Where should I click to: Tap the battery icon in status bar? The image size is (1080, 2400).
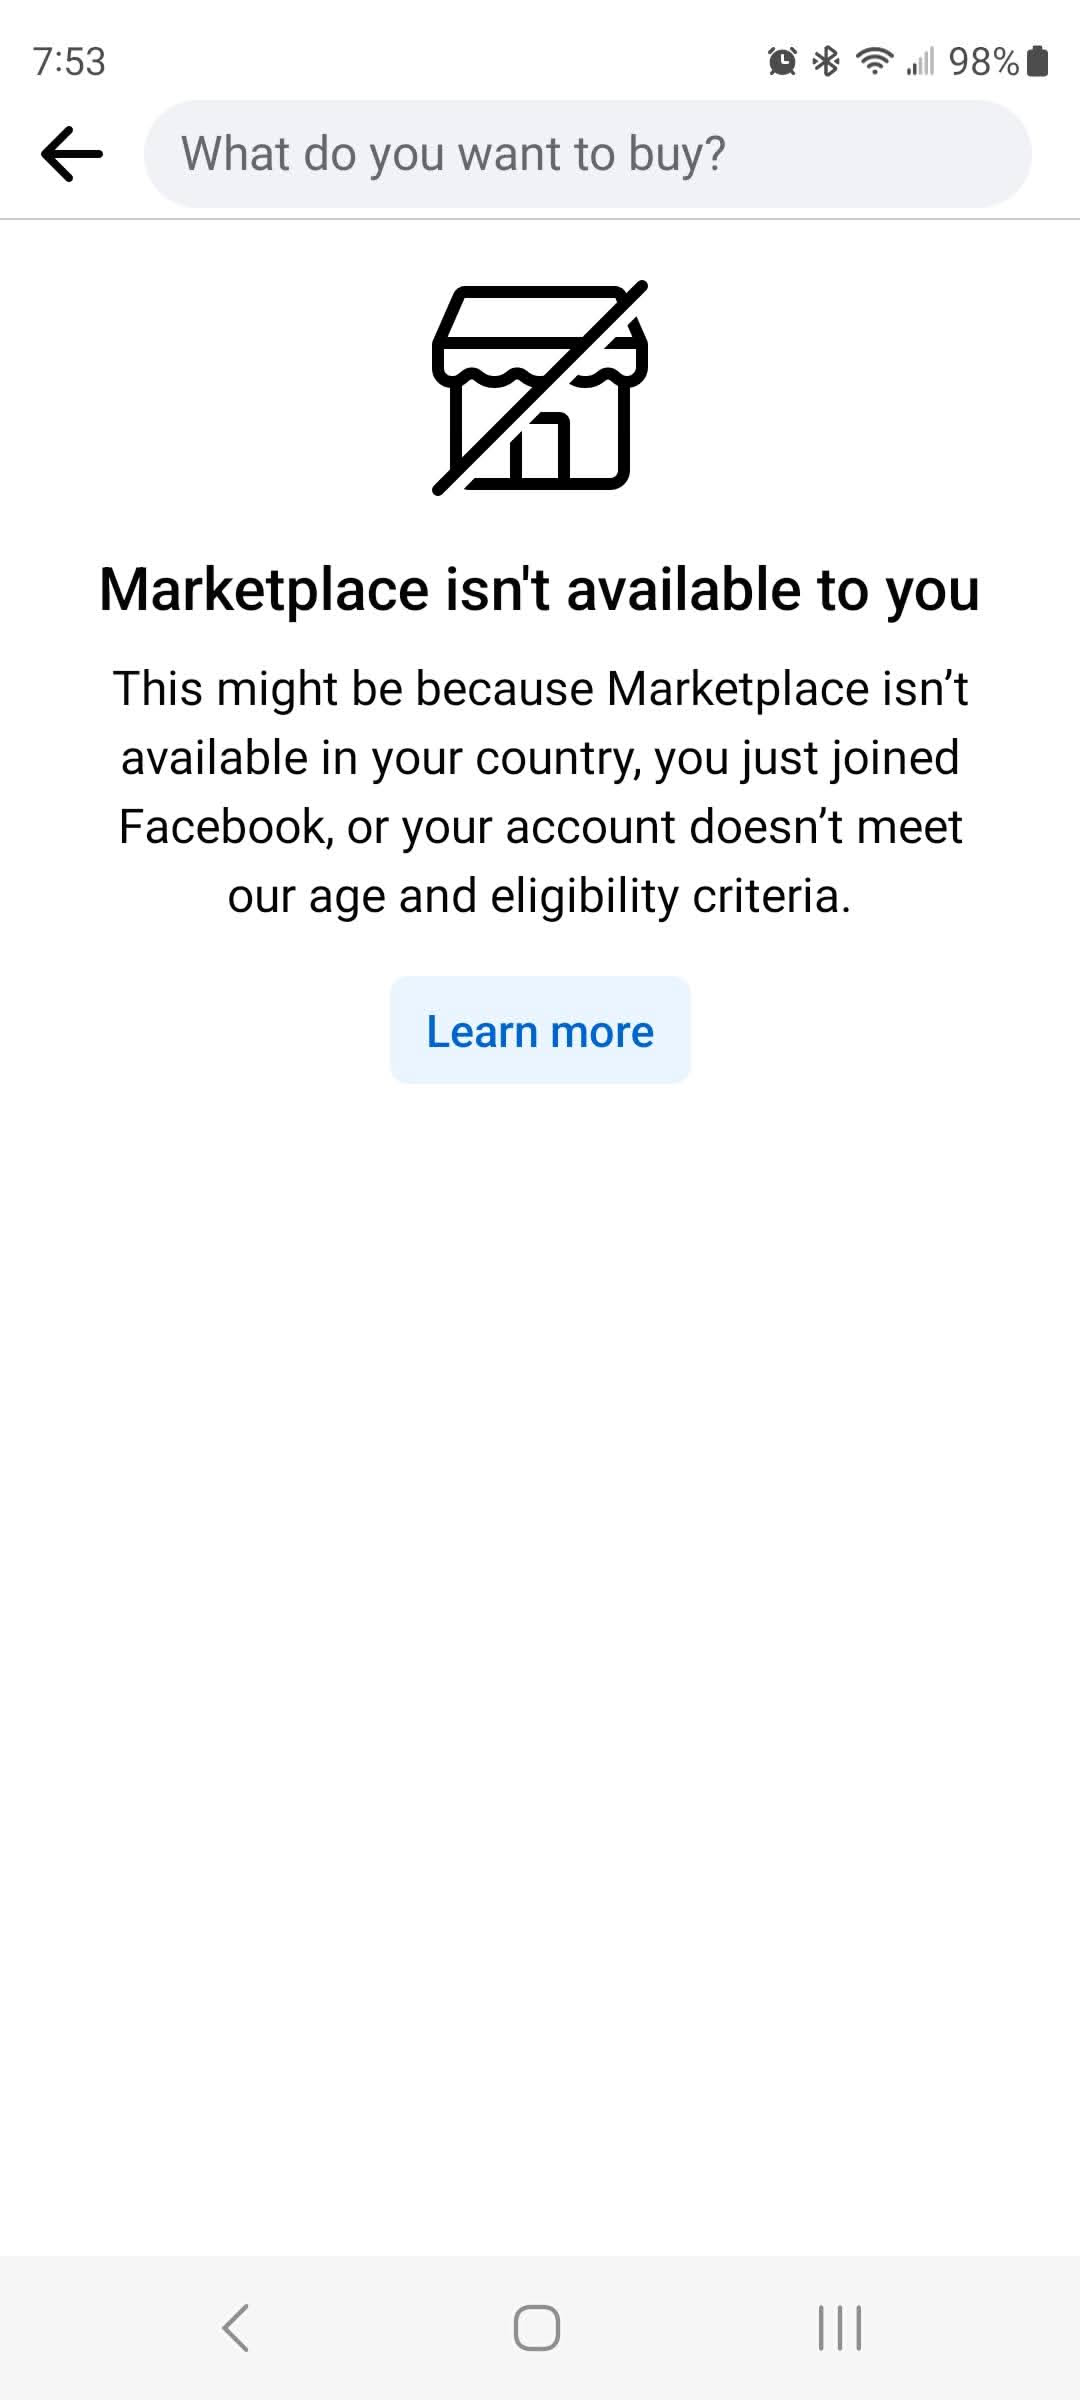click(1038, 62)
